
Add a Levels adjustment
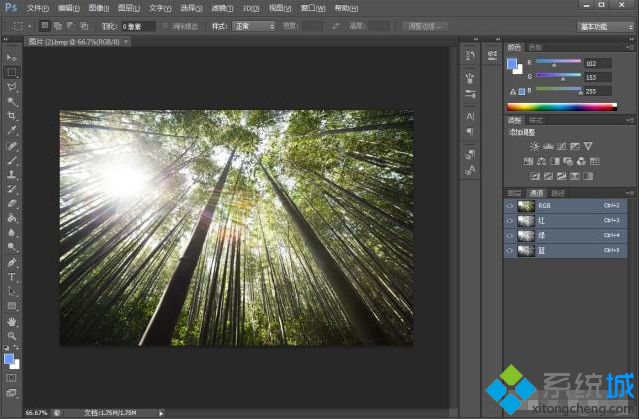pyautogui.click(x=548, y=146)
